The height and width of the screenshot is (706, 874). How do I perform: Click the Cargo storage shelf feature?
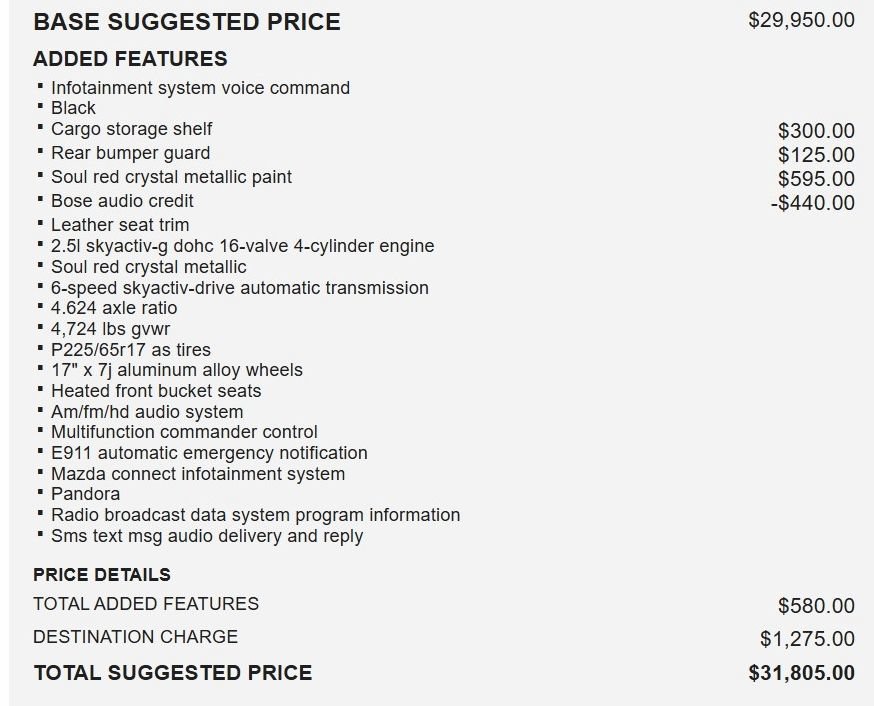pos(132,129)
